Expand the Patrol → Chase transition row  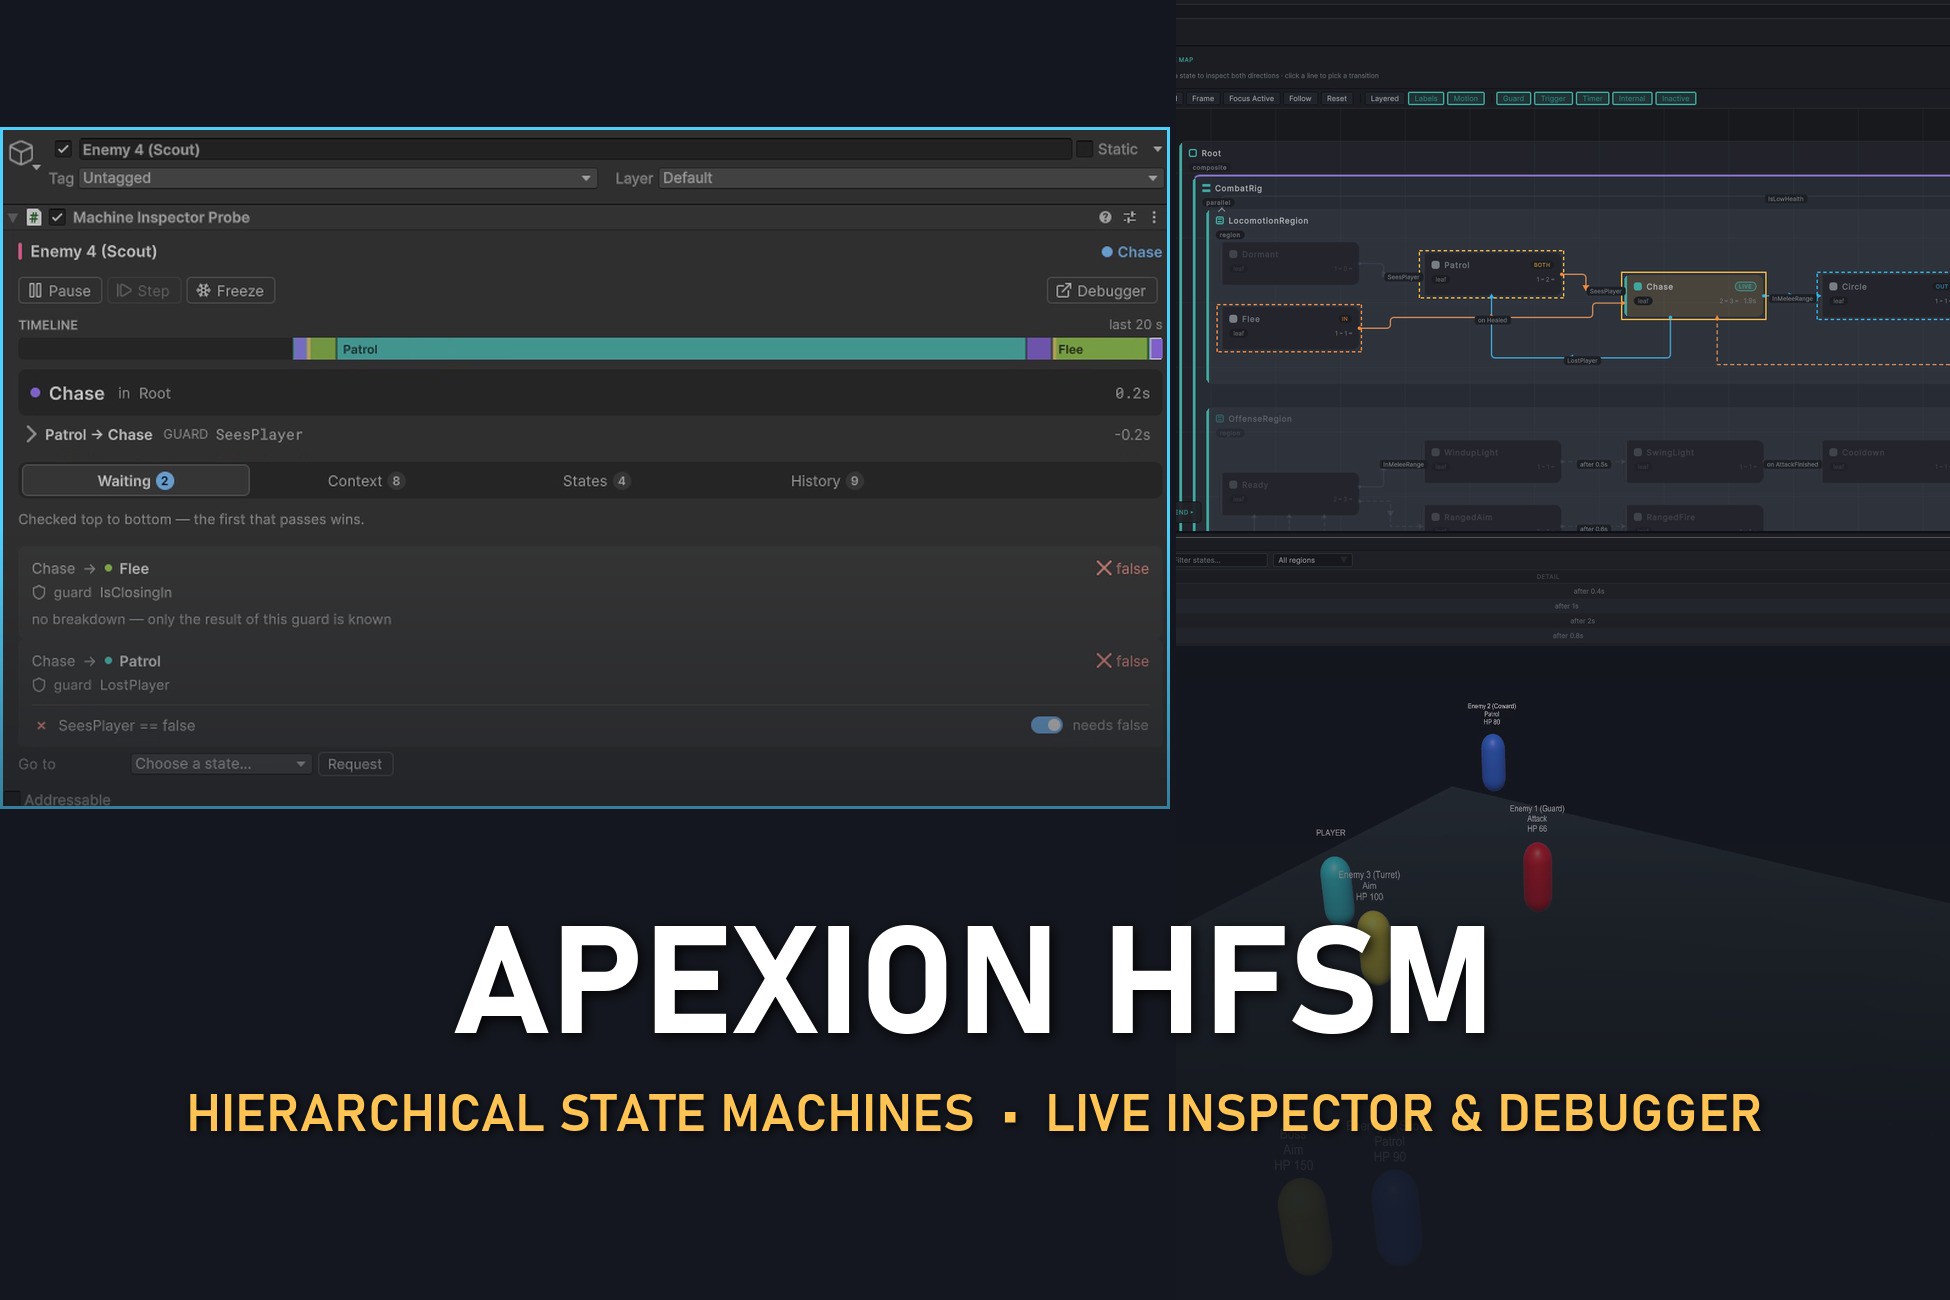(31, 434)
